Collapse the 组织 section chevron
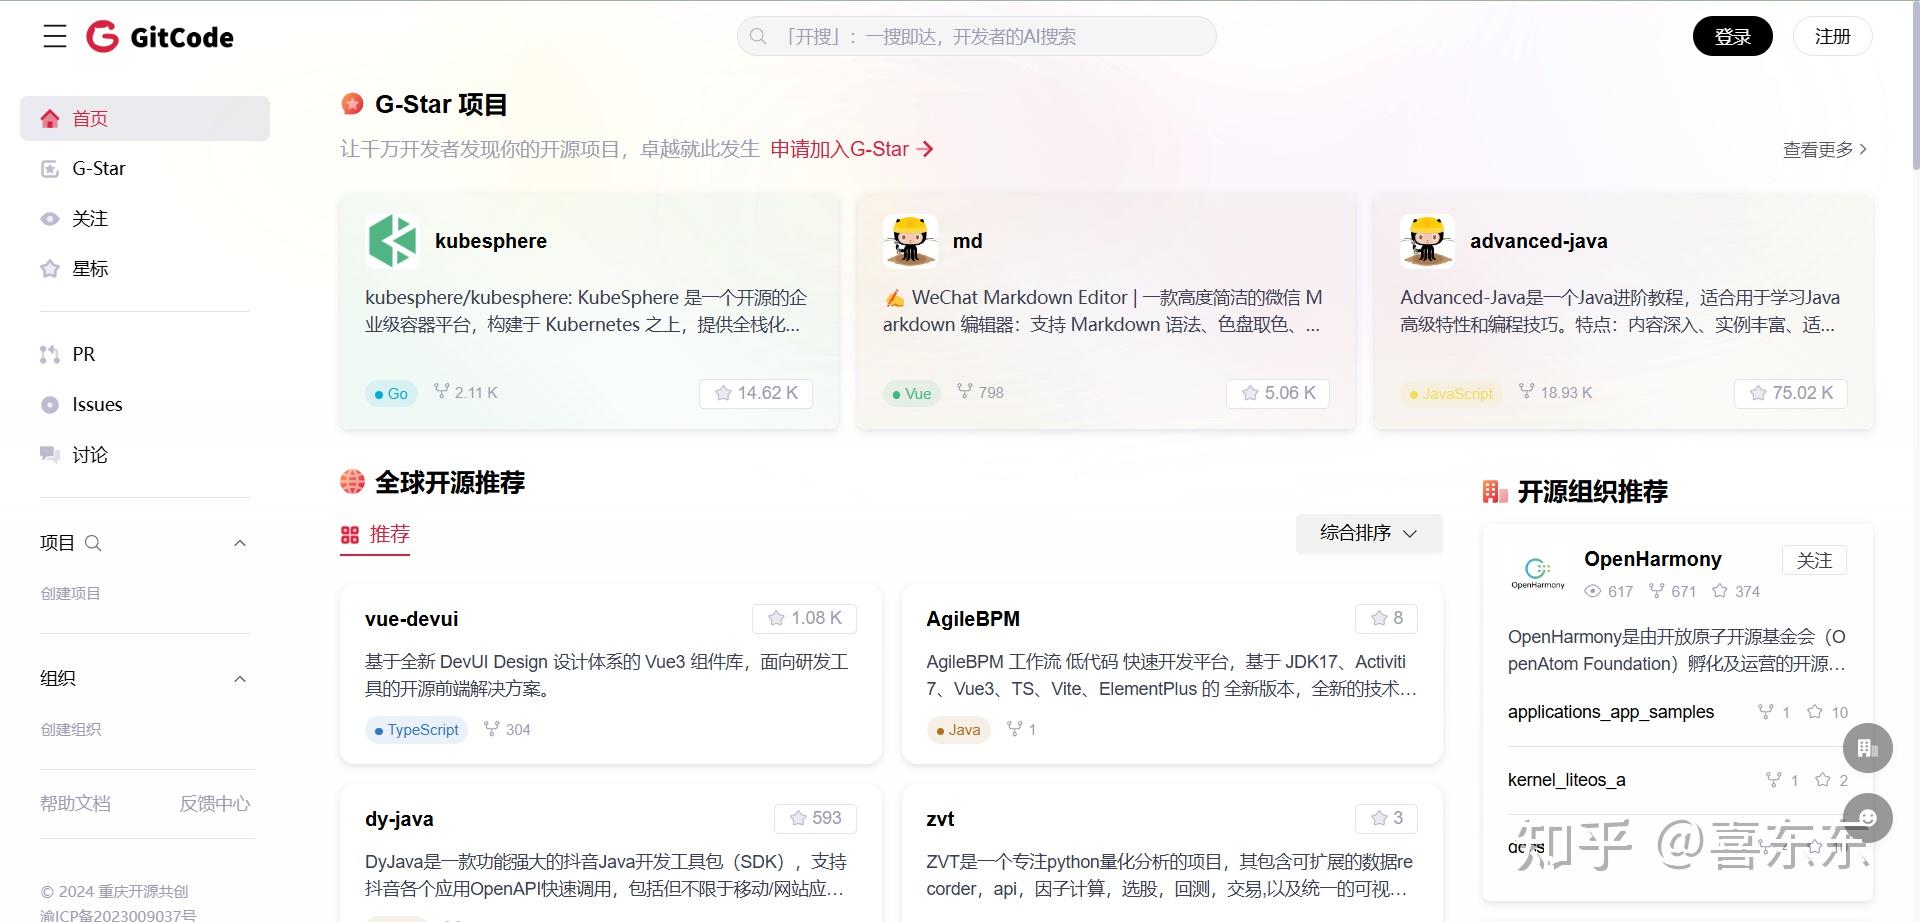The image size is (1920, 922). pos(240,679)
